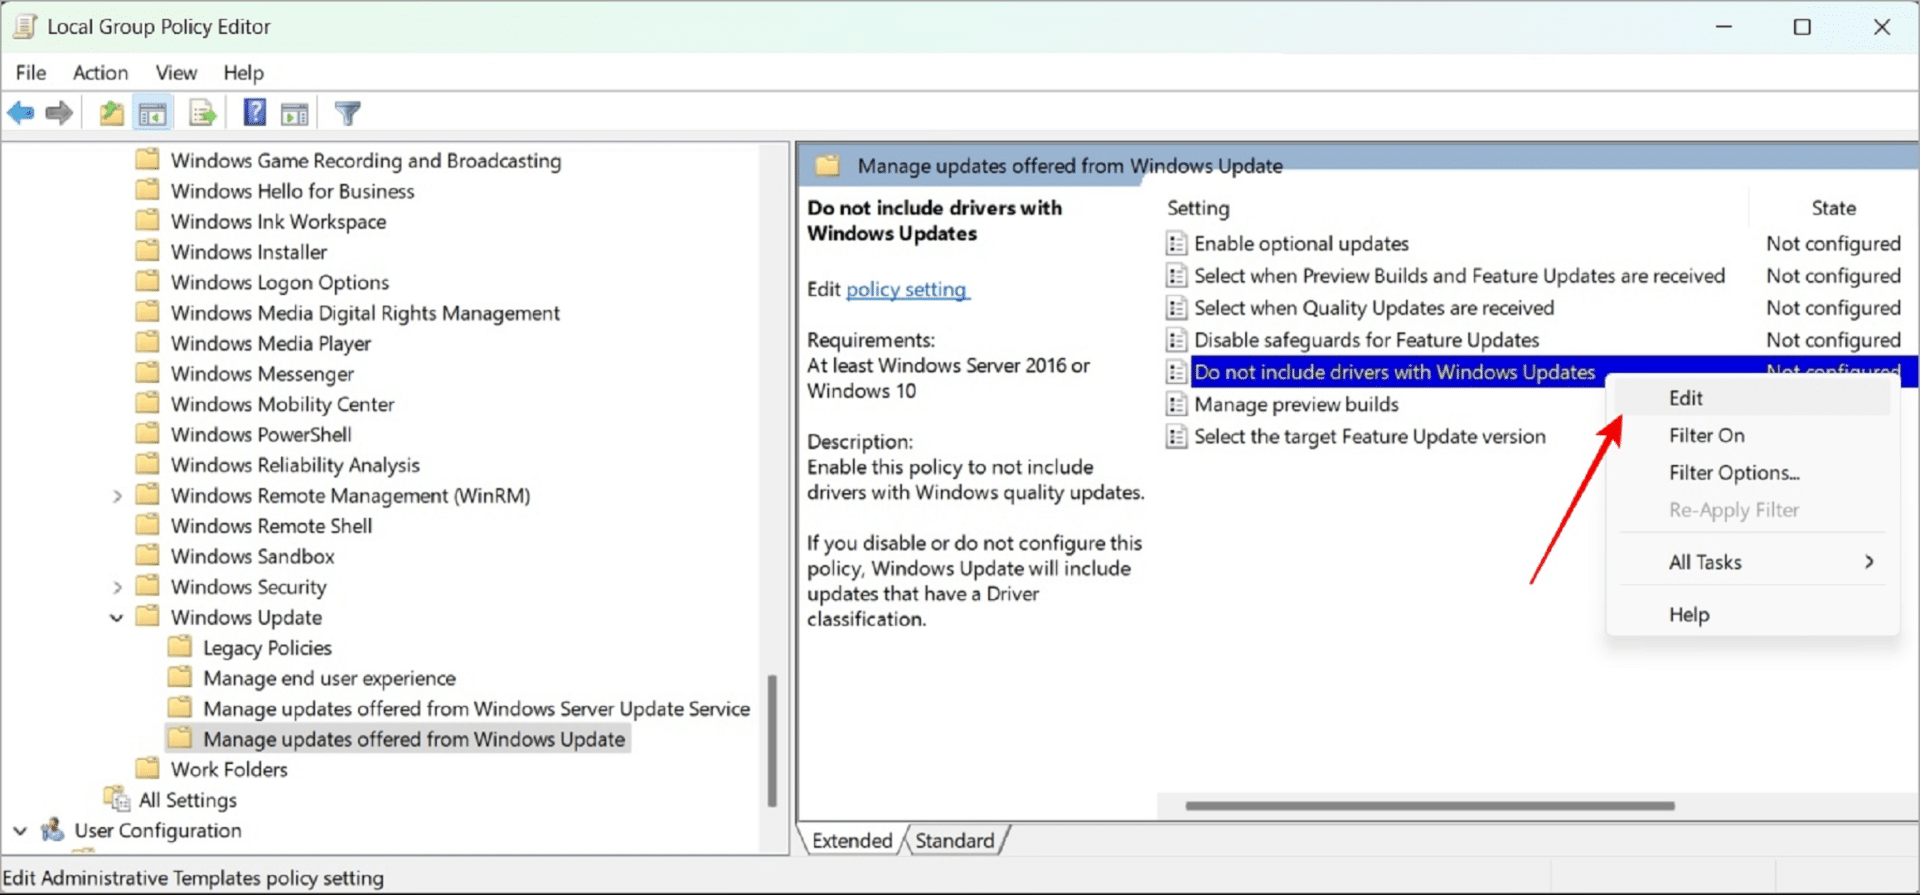
Task: Click the Windows Installer folder icon
Action: click(x=148, y=251)
